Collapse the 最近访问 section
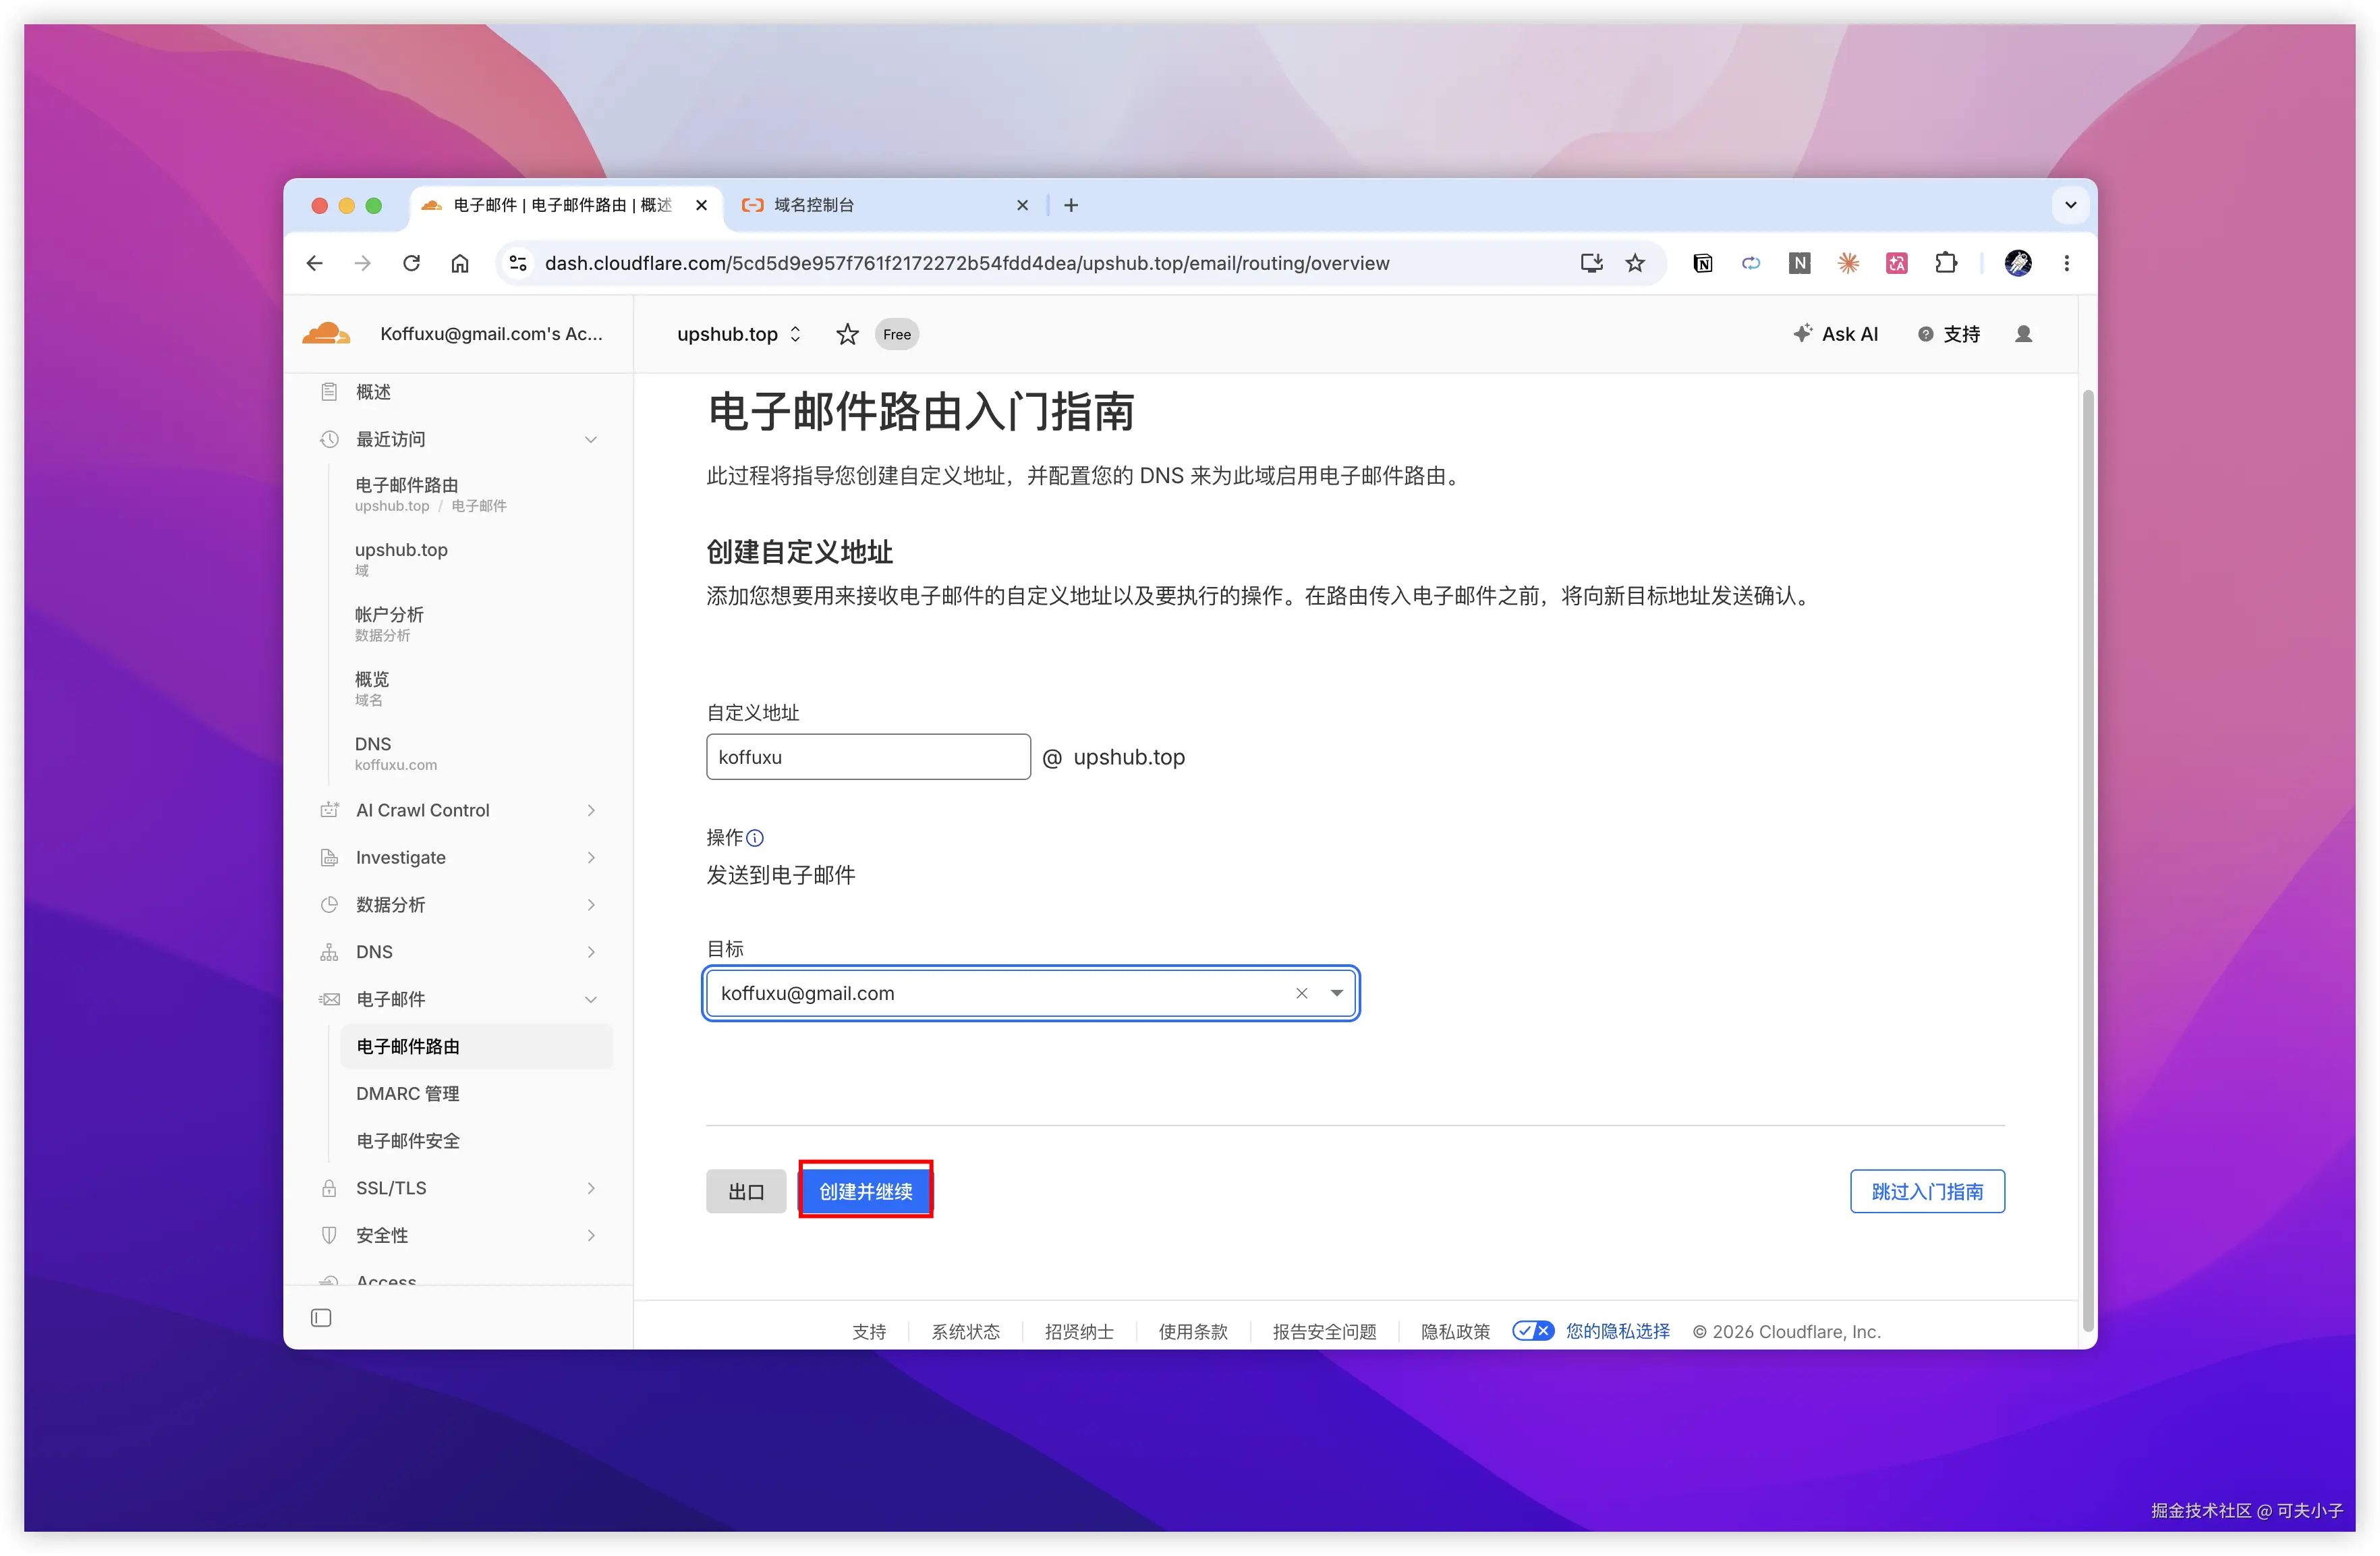 click(x=591, y=439)
